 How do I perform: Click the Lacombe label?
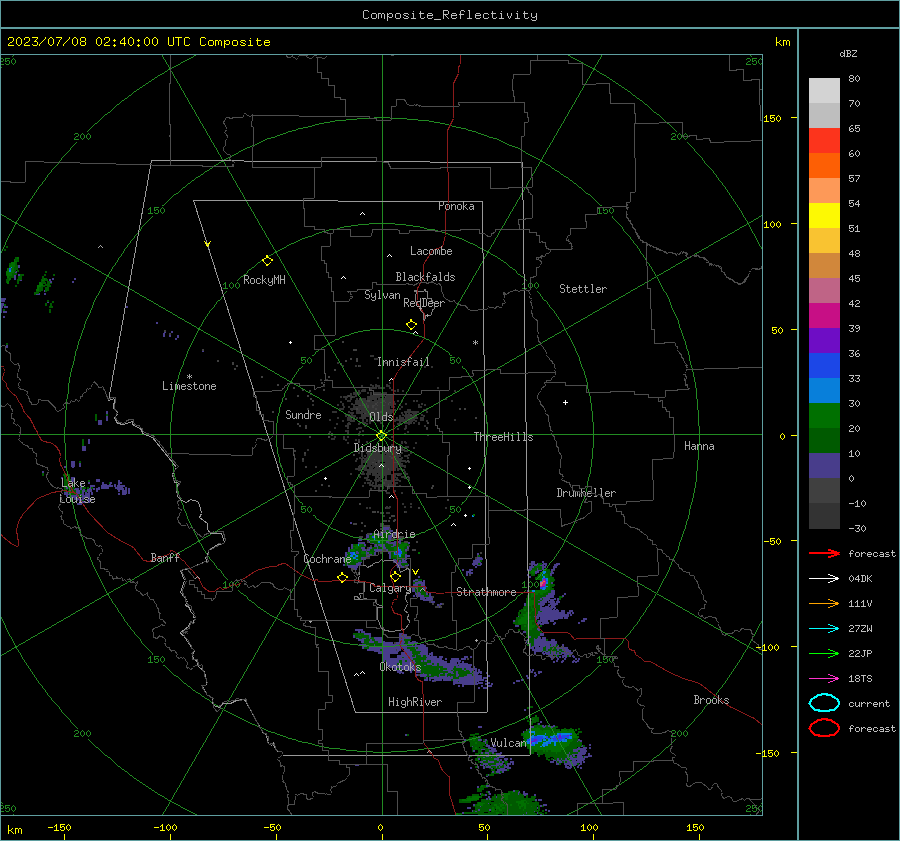pos(431,251)
